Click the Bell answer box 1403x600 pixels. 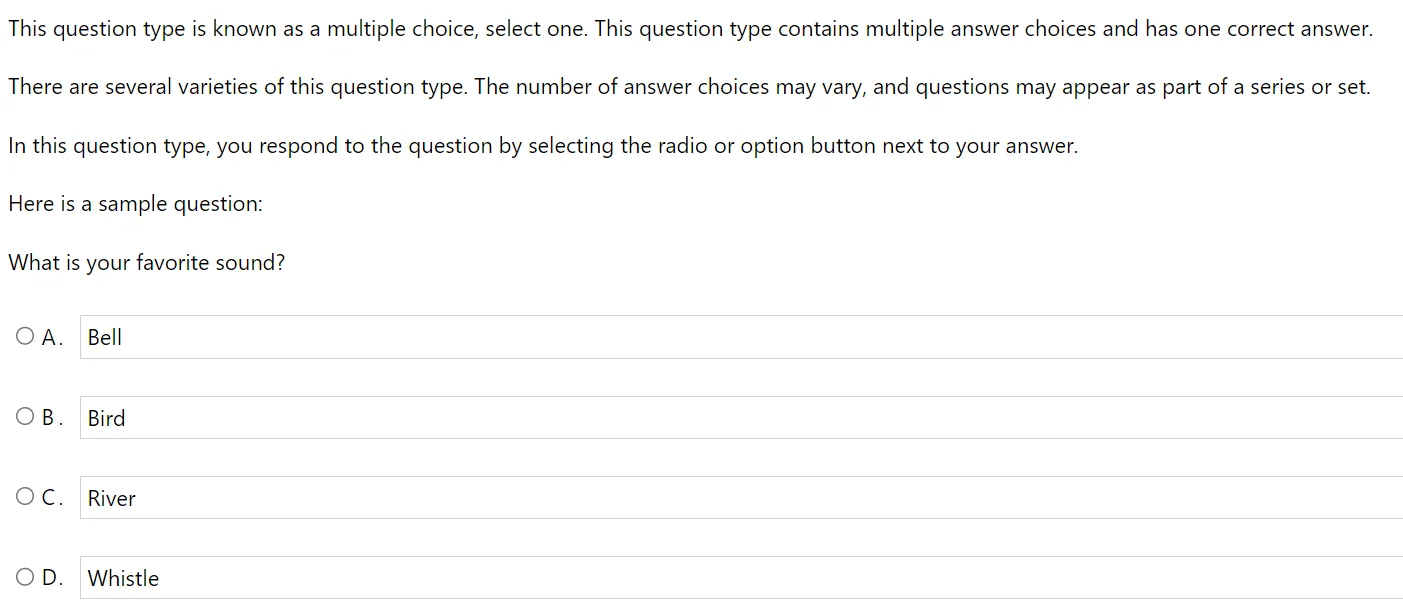740,338
